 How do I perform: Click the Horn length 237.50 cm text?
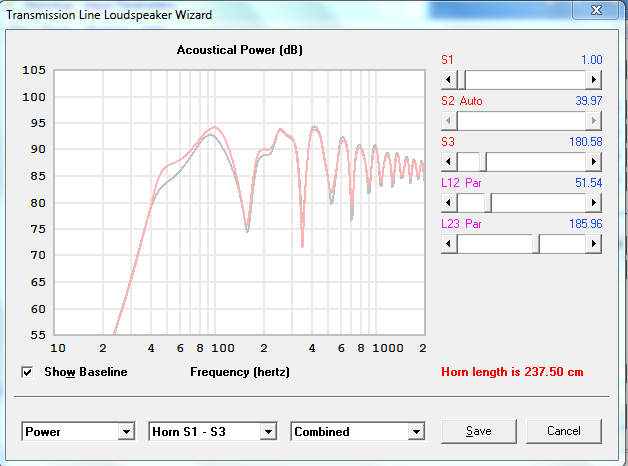[512, 372]
